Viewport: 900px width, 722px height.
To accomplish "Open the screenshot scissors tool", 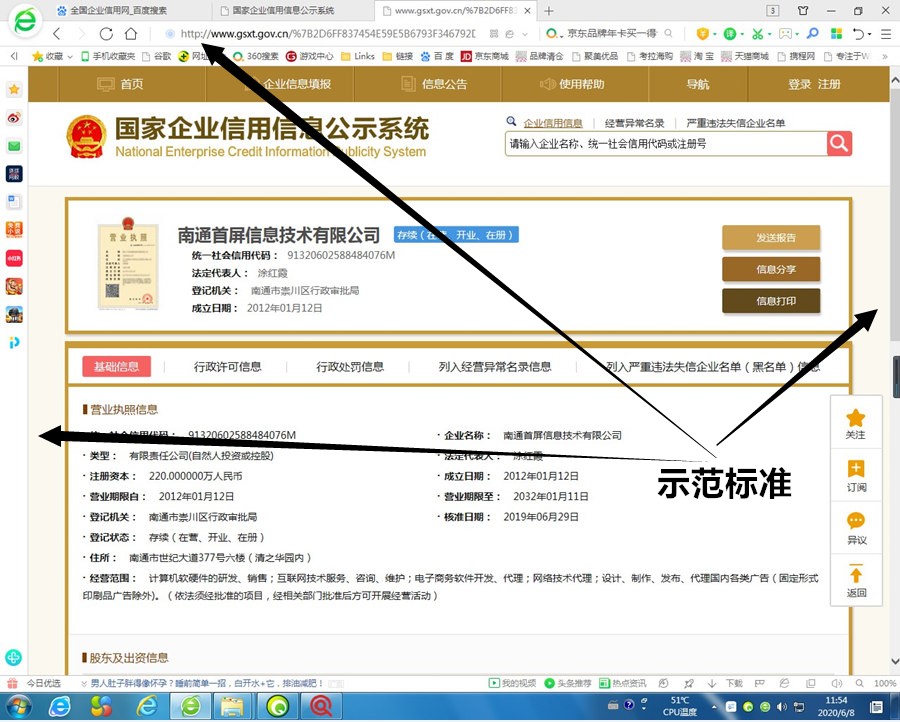I will tap(758, 34).
